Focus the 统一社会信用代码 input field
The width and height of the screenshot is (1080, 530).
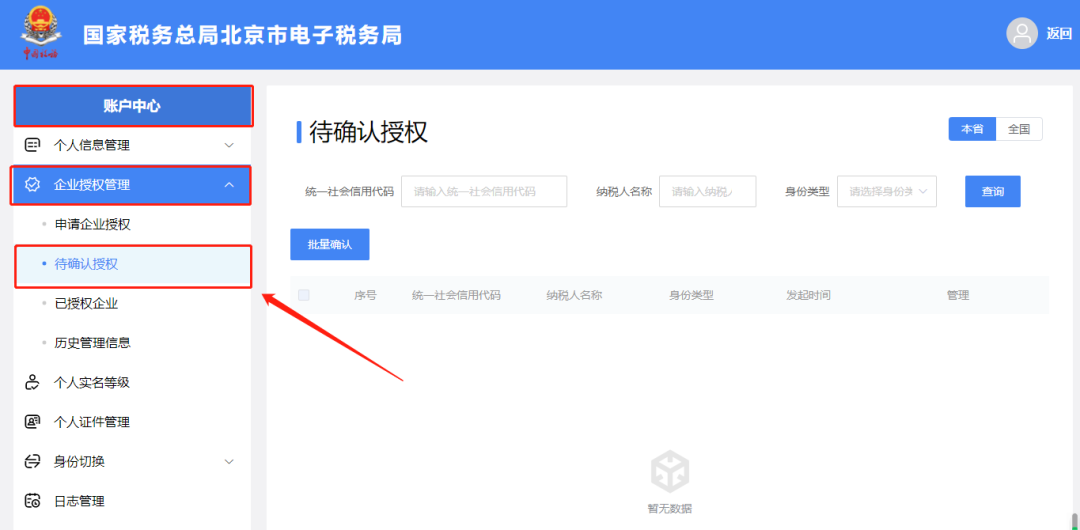[x=484, y=192]
